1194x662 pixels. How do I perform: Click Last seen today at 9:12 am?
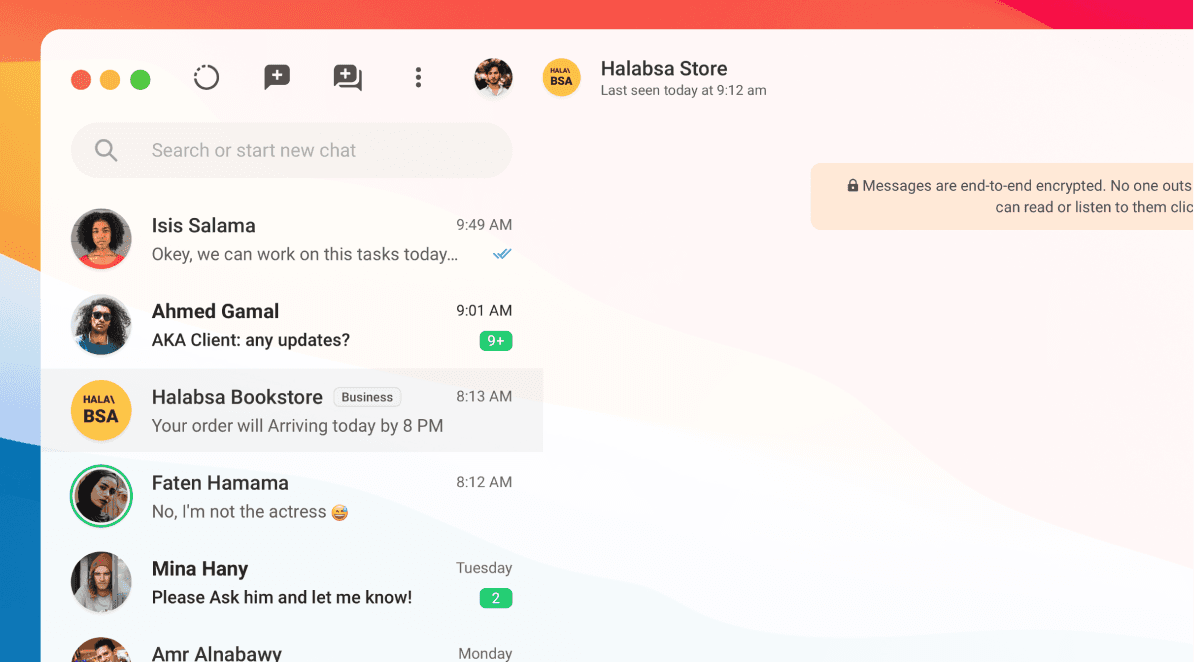[x=683, y=90]
